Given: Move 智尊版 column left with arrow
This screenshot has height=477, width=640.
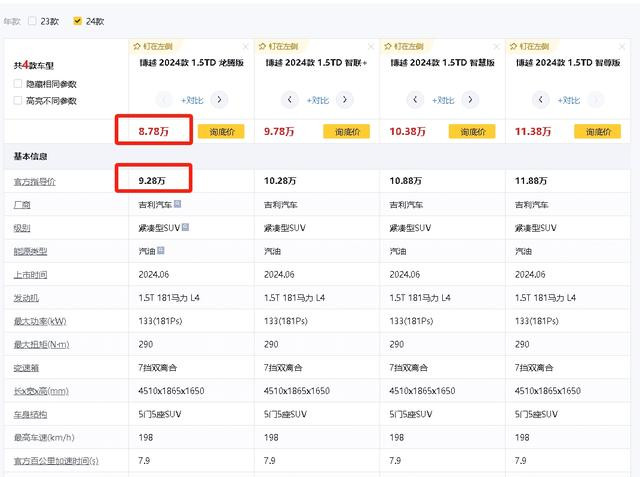Looking at the screenshot, I should (x=540, y=100).
